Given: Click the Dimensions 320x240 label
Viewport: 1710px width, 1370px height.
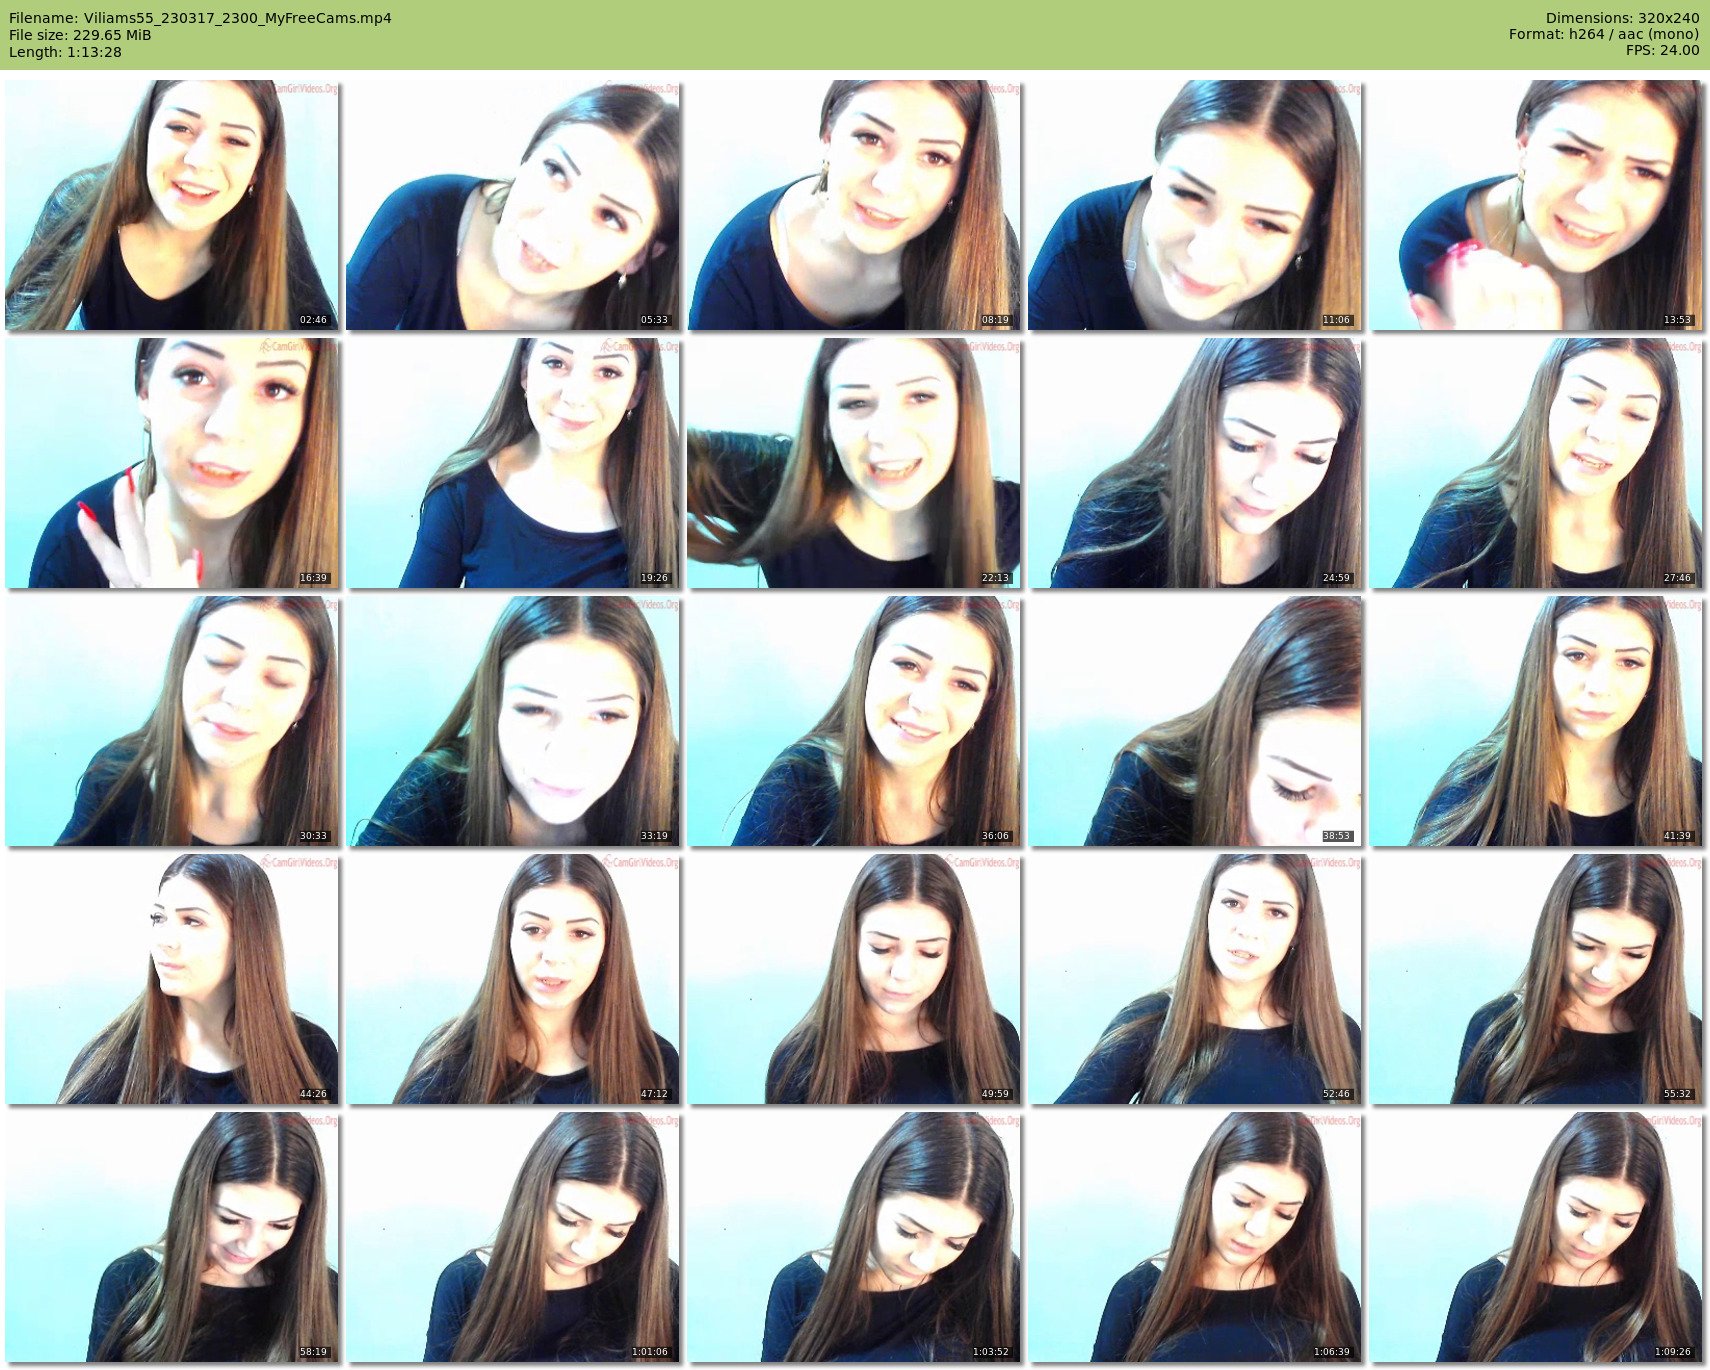Looking at the screenshot, I should (1622, 18).
